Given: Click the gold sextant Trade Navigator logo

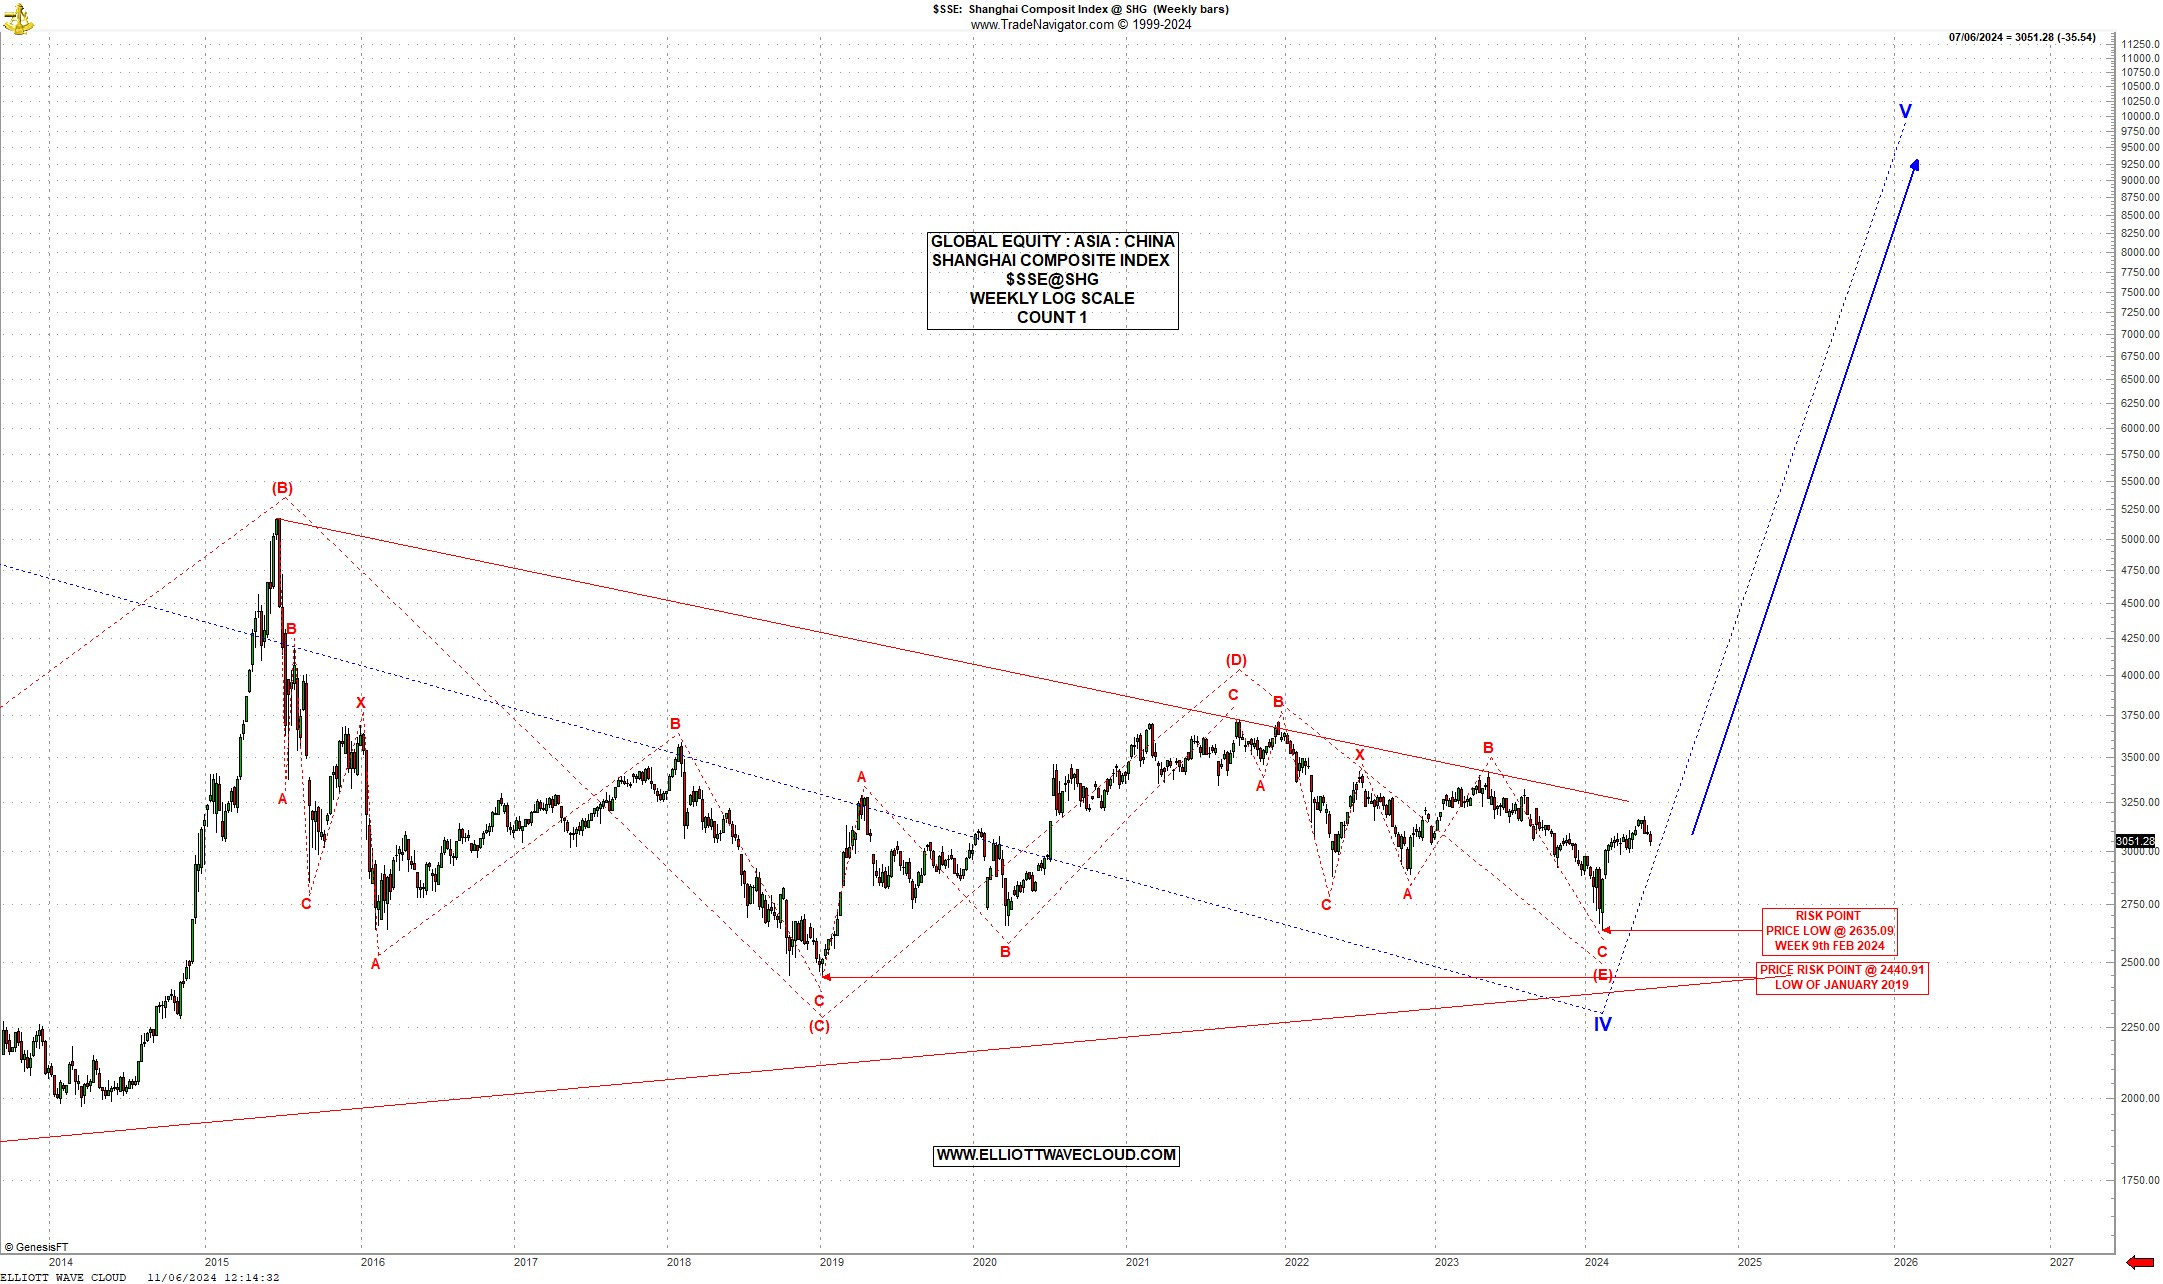Looking at the screenshot, I should click(17, 17).
